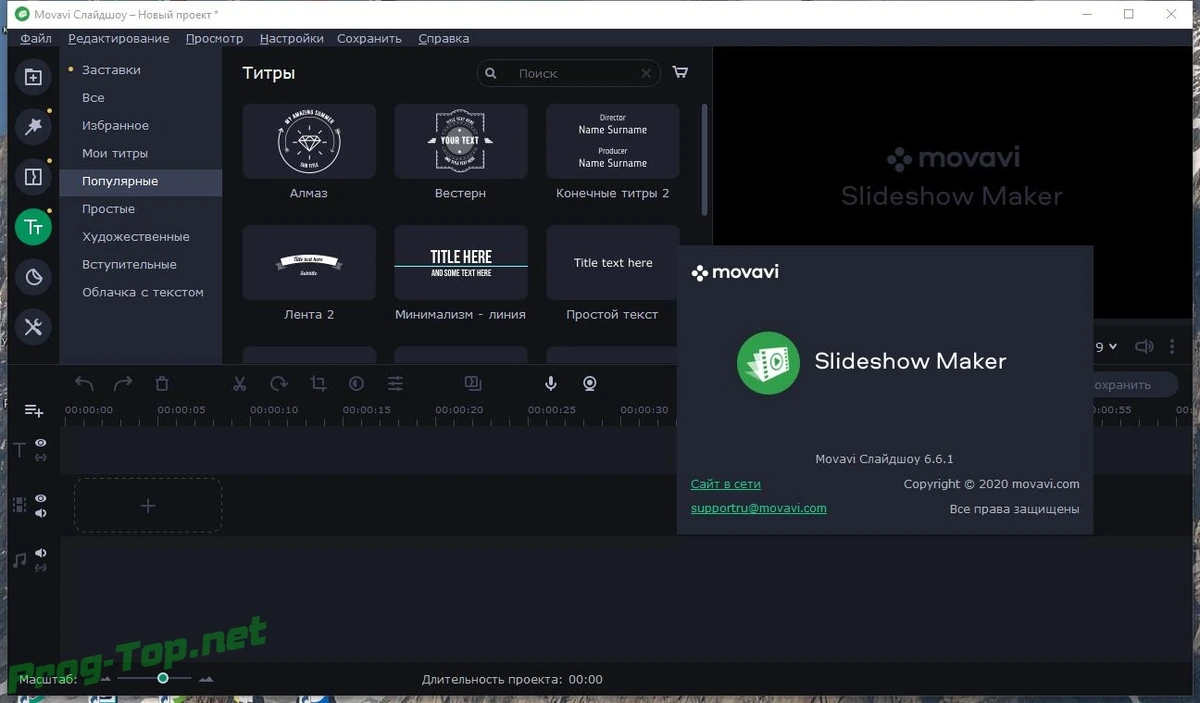
Task: Click the 00:00:15 timeline ruler mark
Action: 366,410
